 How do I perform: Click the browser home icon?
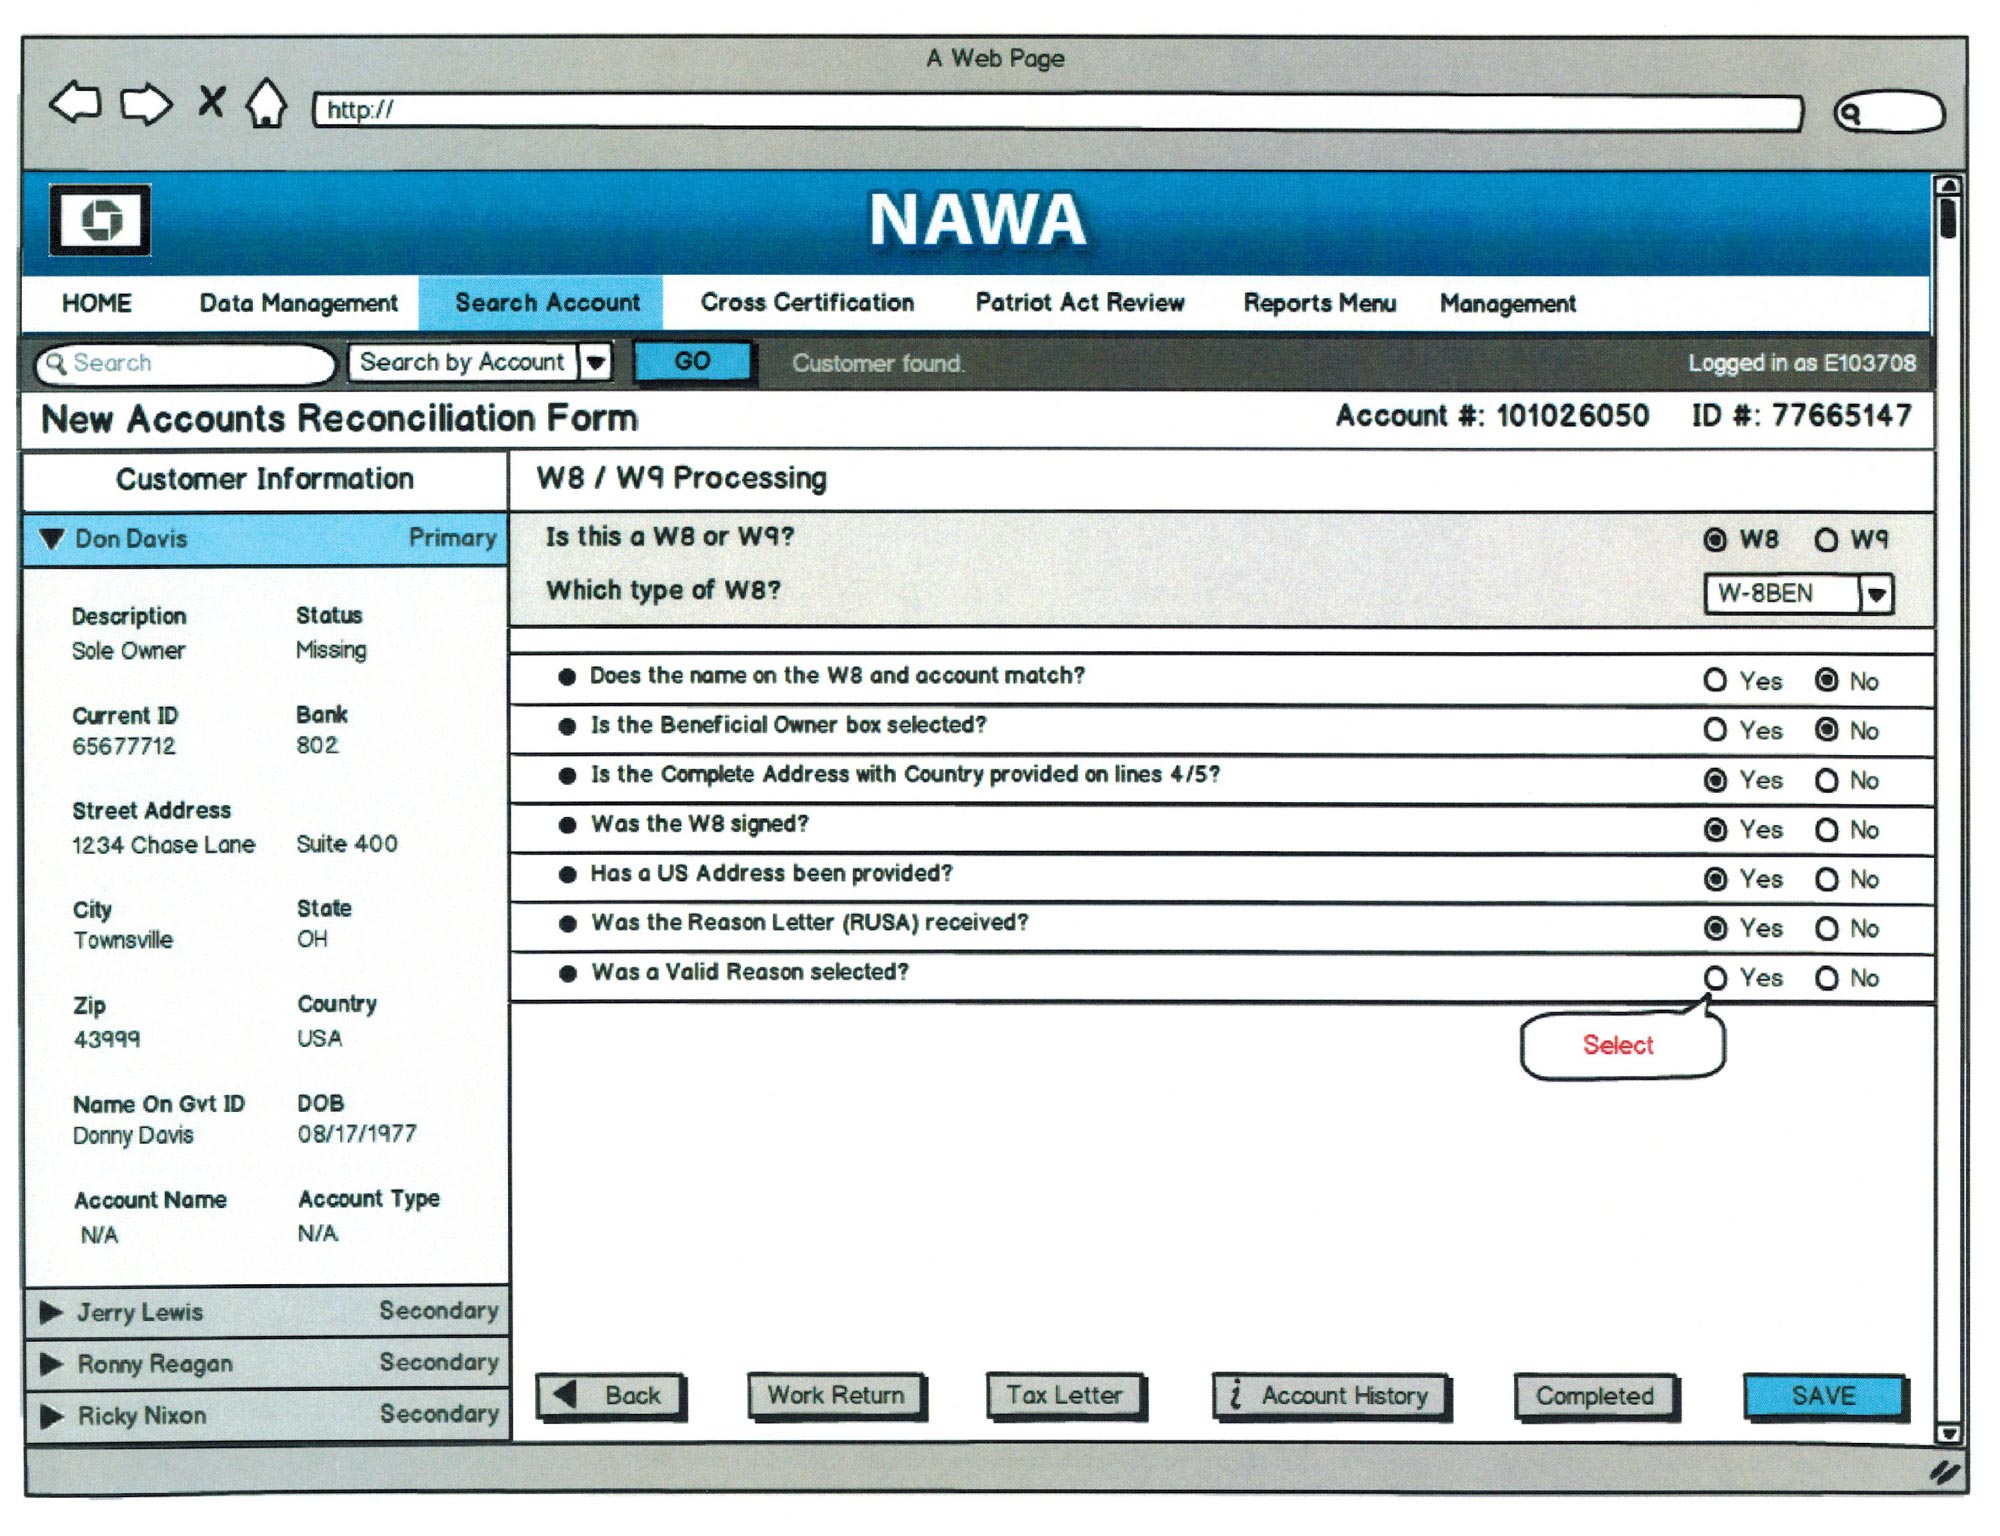(266, 104)
